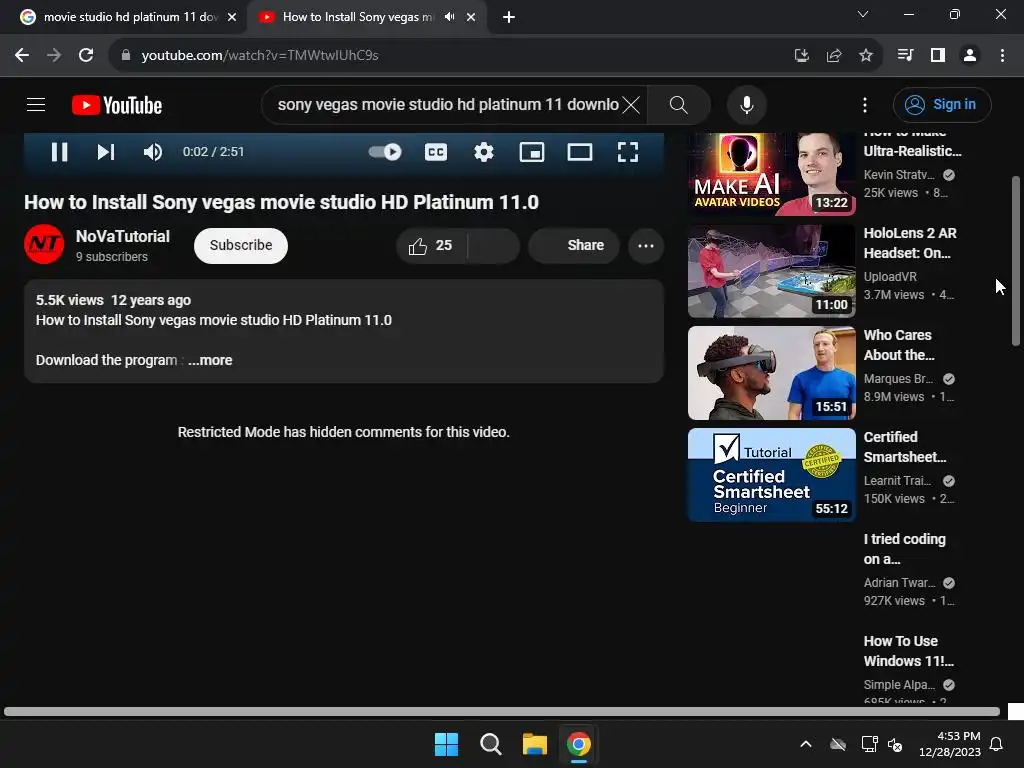Open notifications bell in taskbar
The image size is (1024, 768).
[x=997, y=744]
